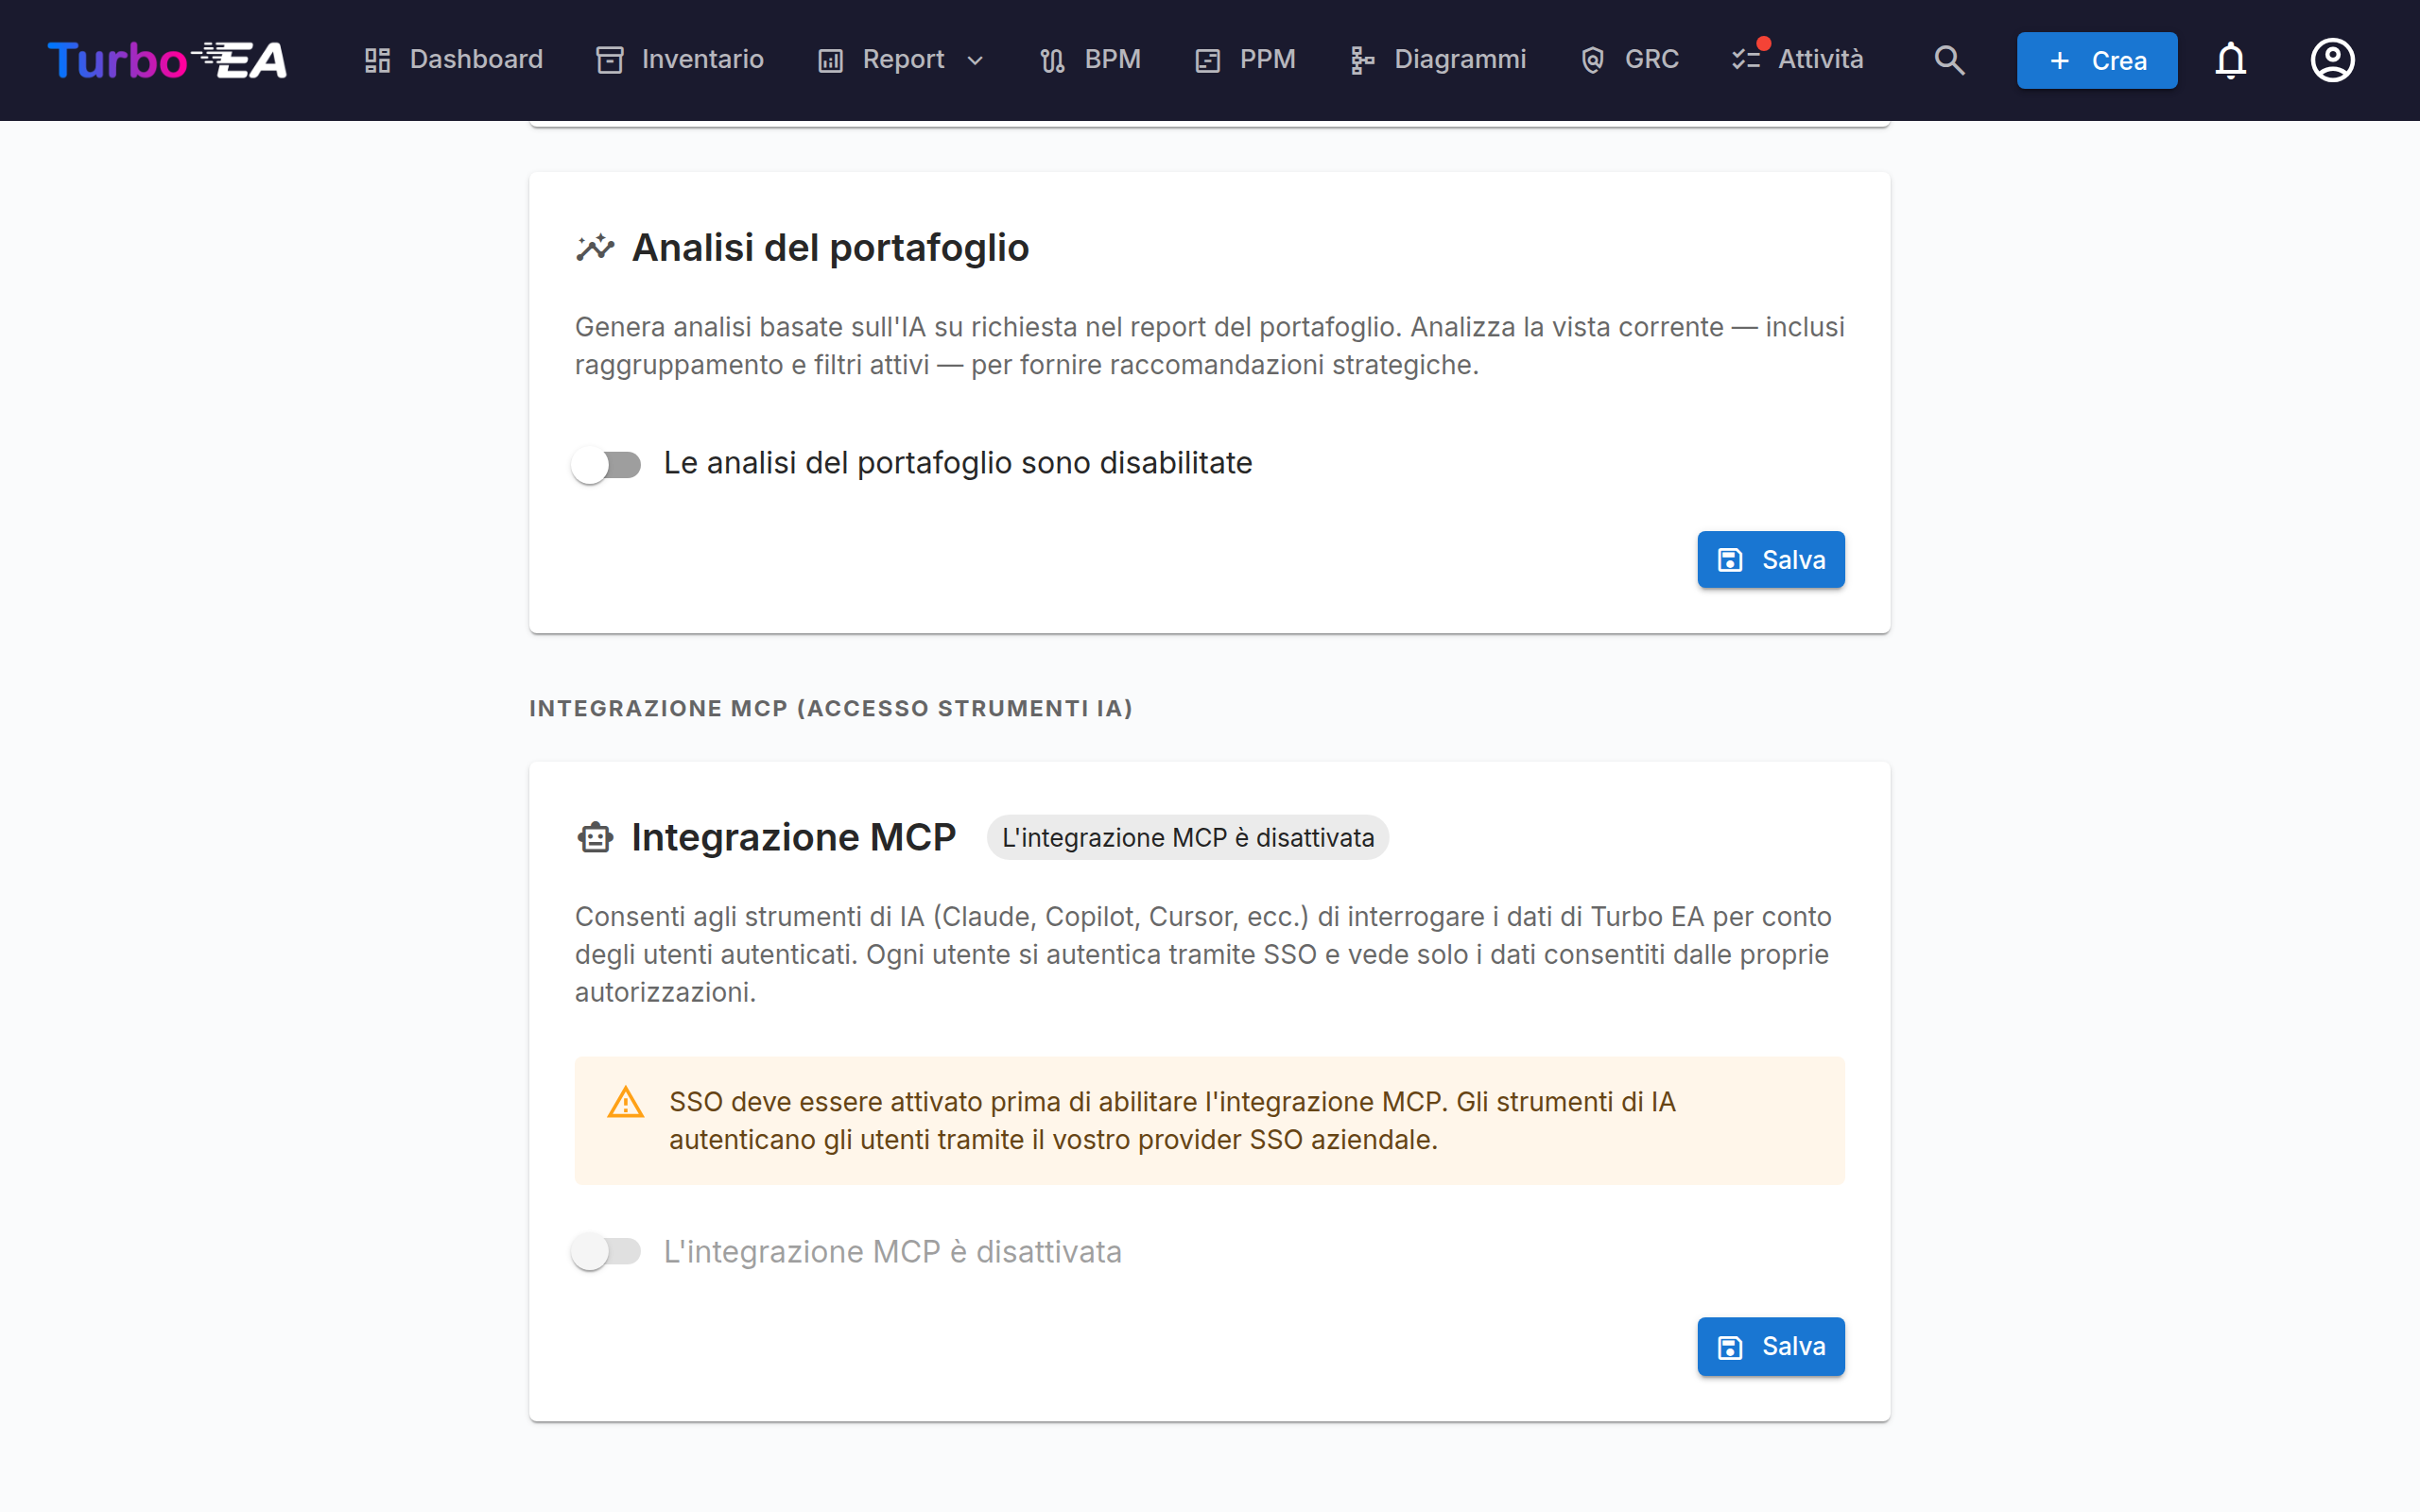Toggle the MCP integration switch
The image size is (2420, 1512).
pos(606,1251)
